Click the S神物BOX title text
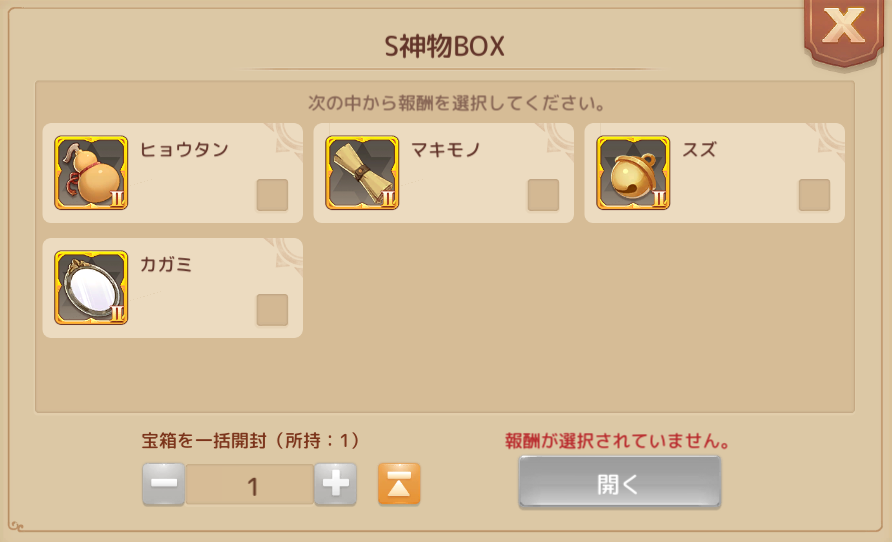The height and width of the screenshot is (542, 892). (x=444, y=46)
